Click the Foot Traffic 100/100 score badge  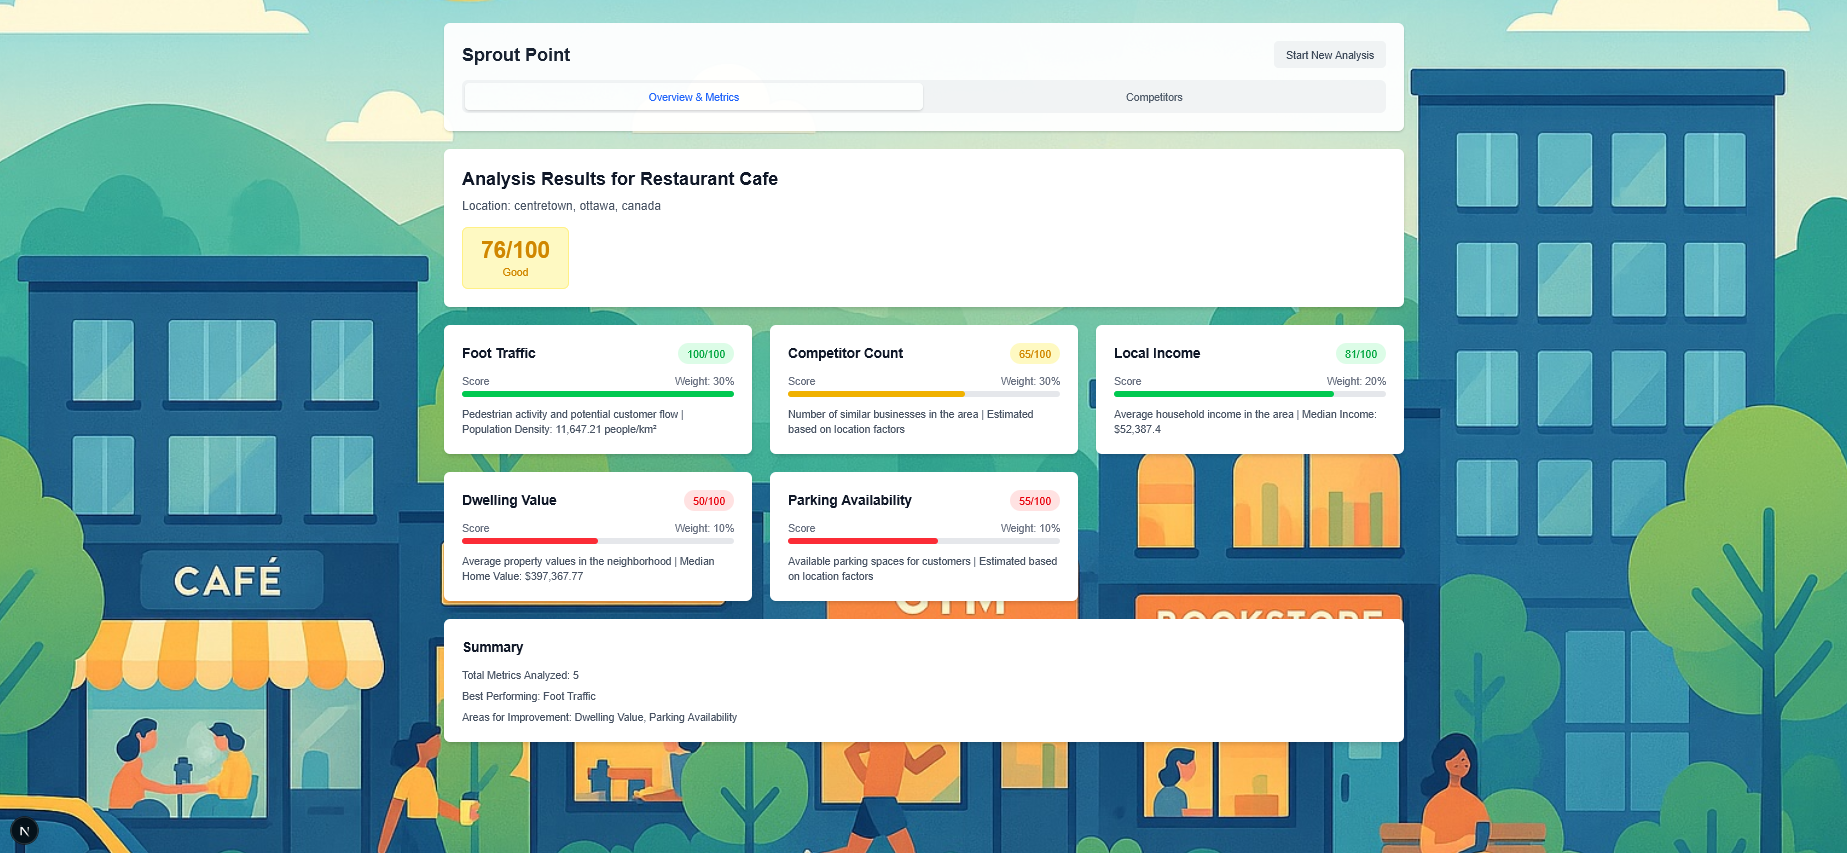pos(706,354)
